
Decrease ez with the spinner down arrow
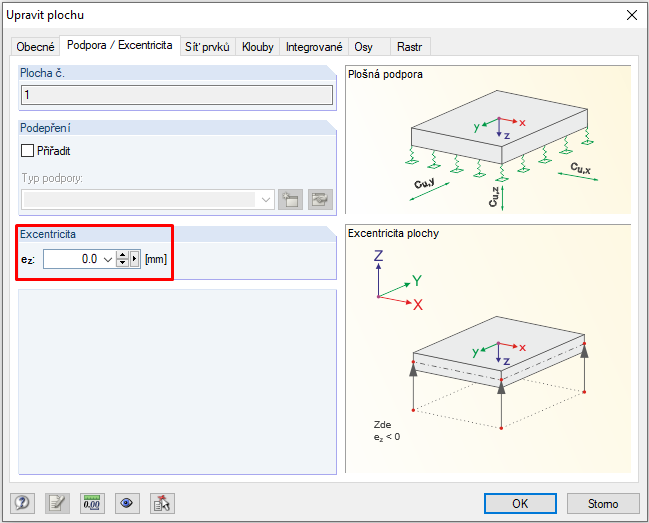[122, 264]
